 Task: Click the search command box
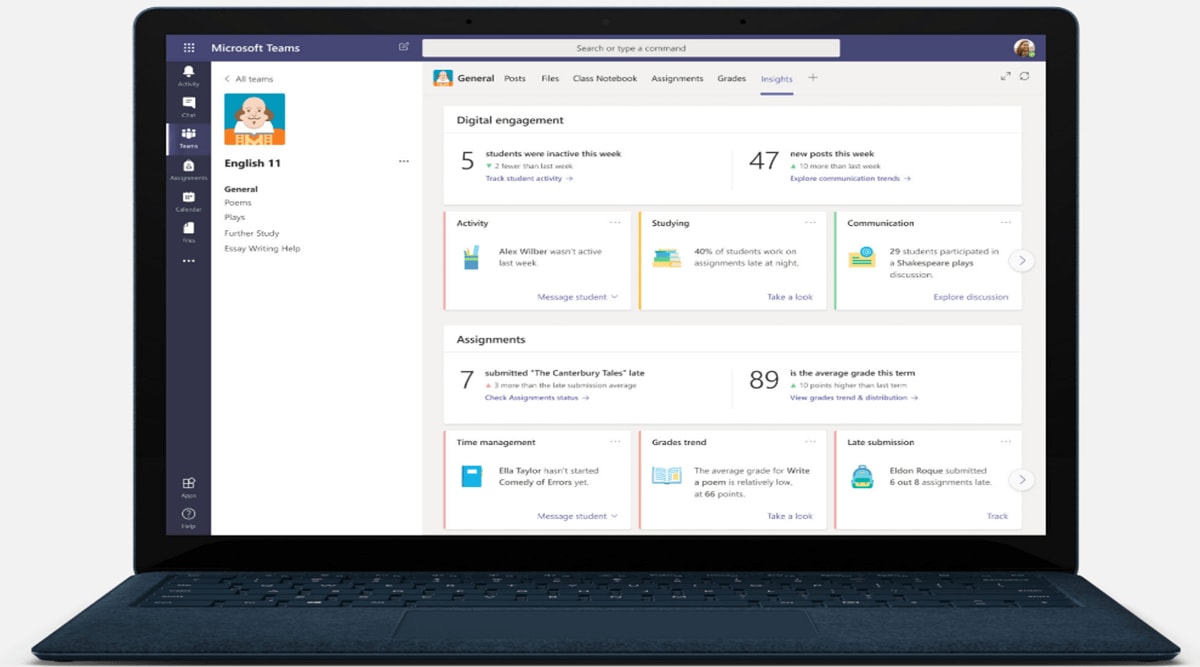tap(630, 48)
